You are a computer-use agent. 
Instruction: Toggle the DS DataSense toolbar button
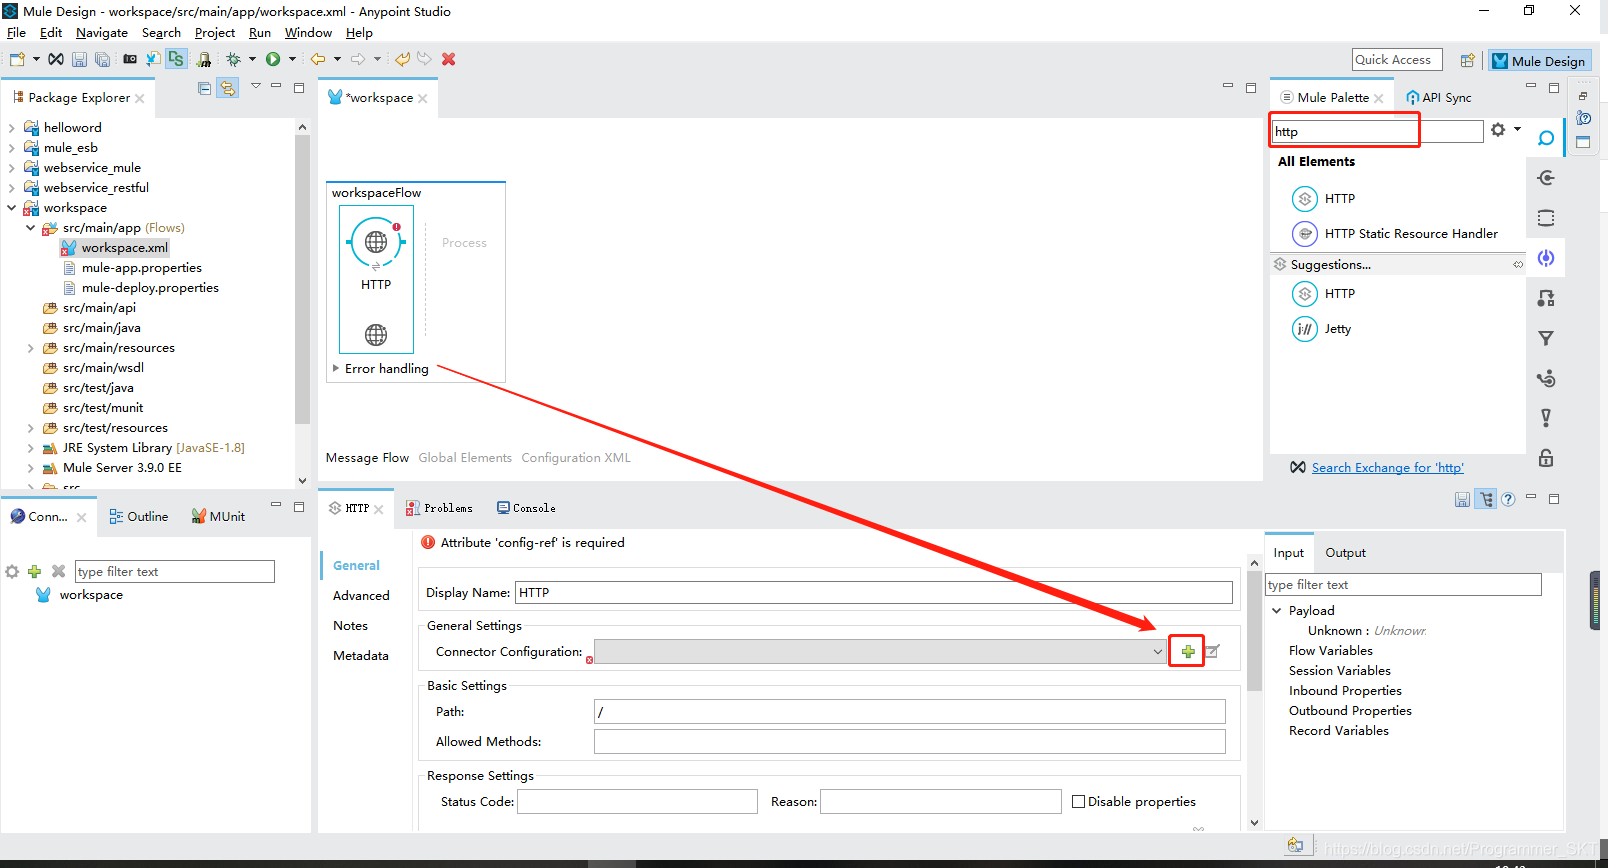[x=176, y=59]
